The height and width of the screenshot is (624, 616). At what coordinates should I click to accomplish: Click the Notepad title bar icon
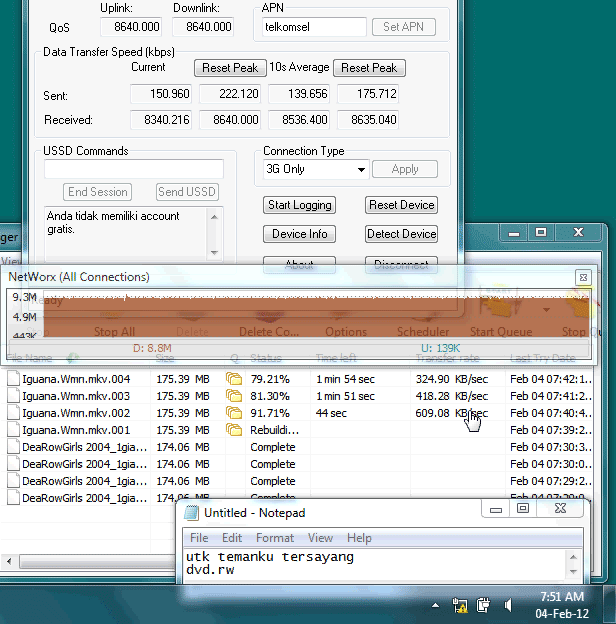[x=191, y=513]
